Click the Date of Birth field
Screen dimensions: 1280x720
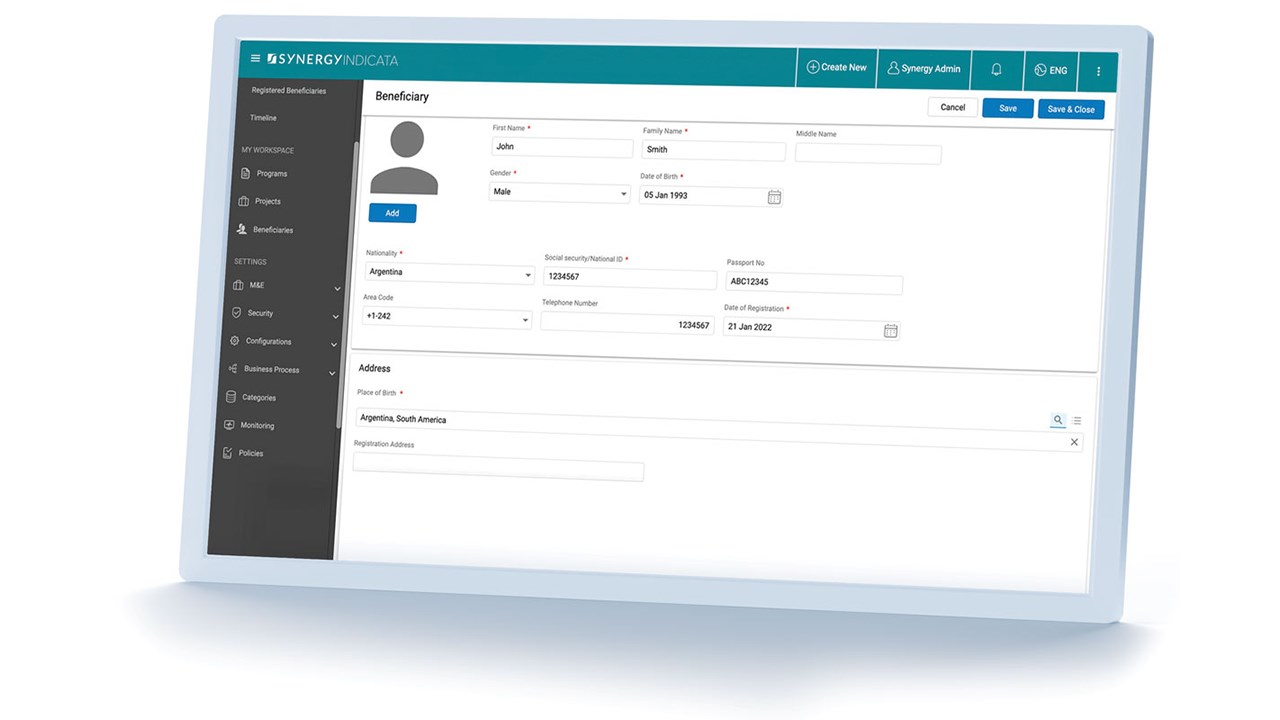pos(710,196)
